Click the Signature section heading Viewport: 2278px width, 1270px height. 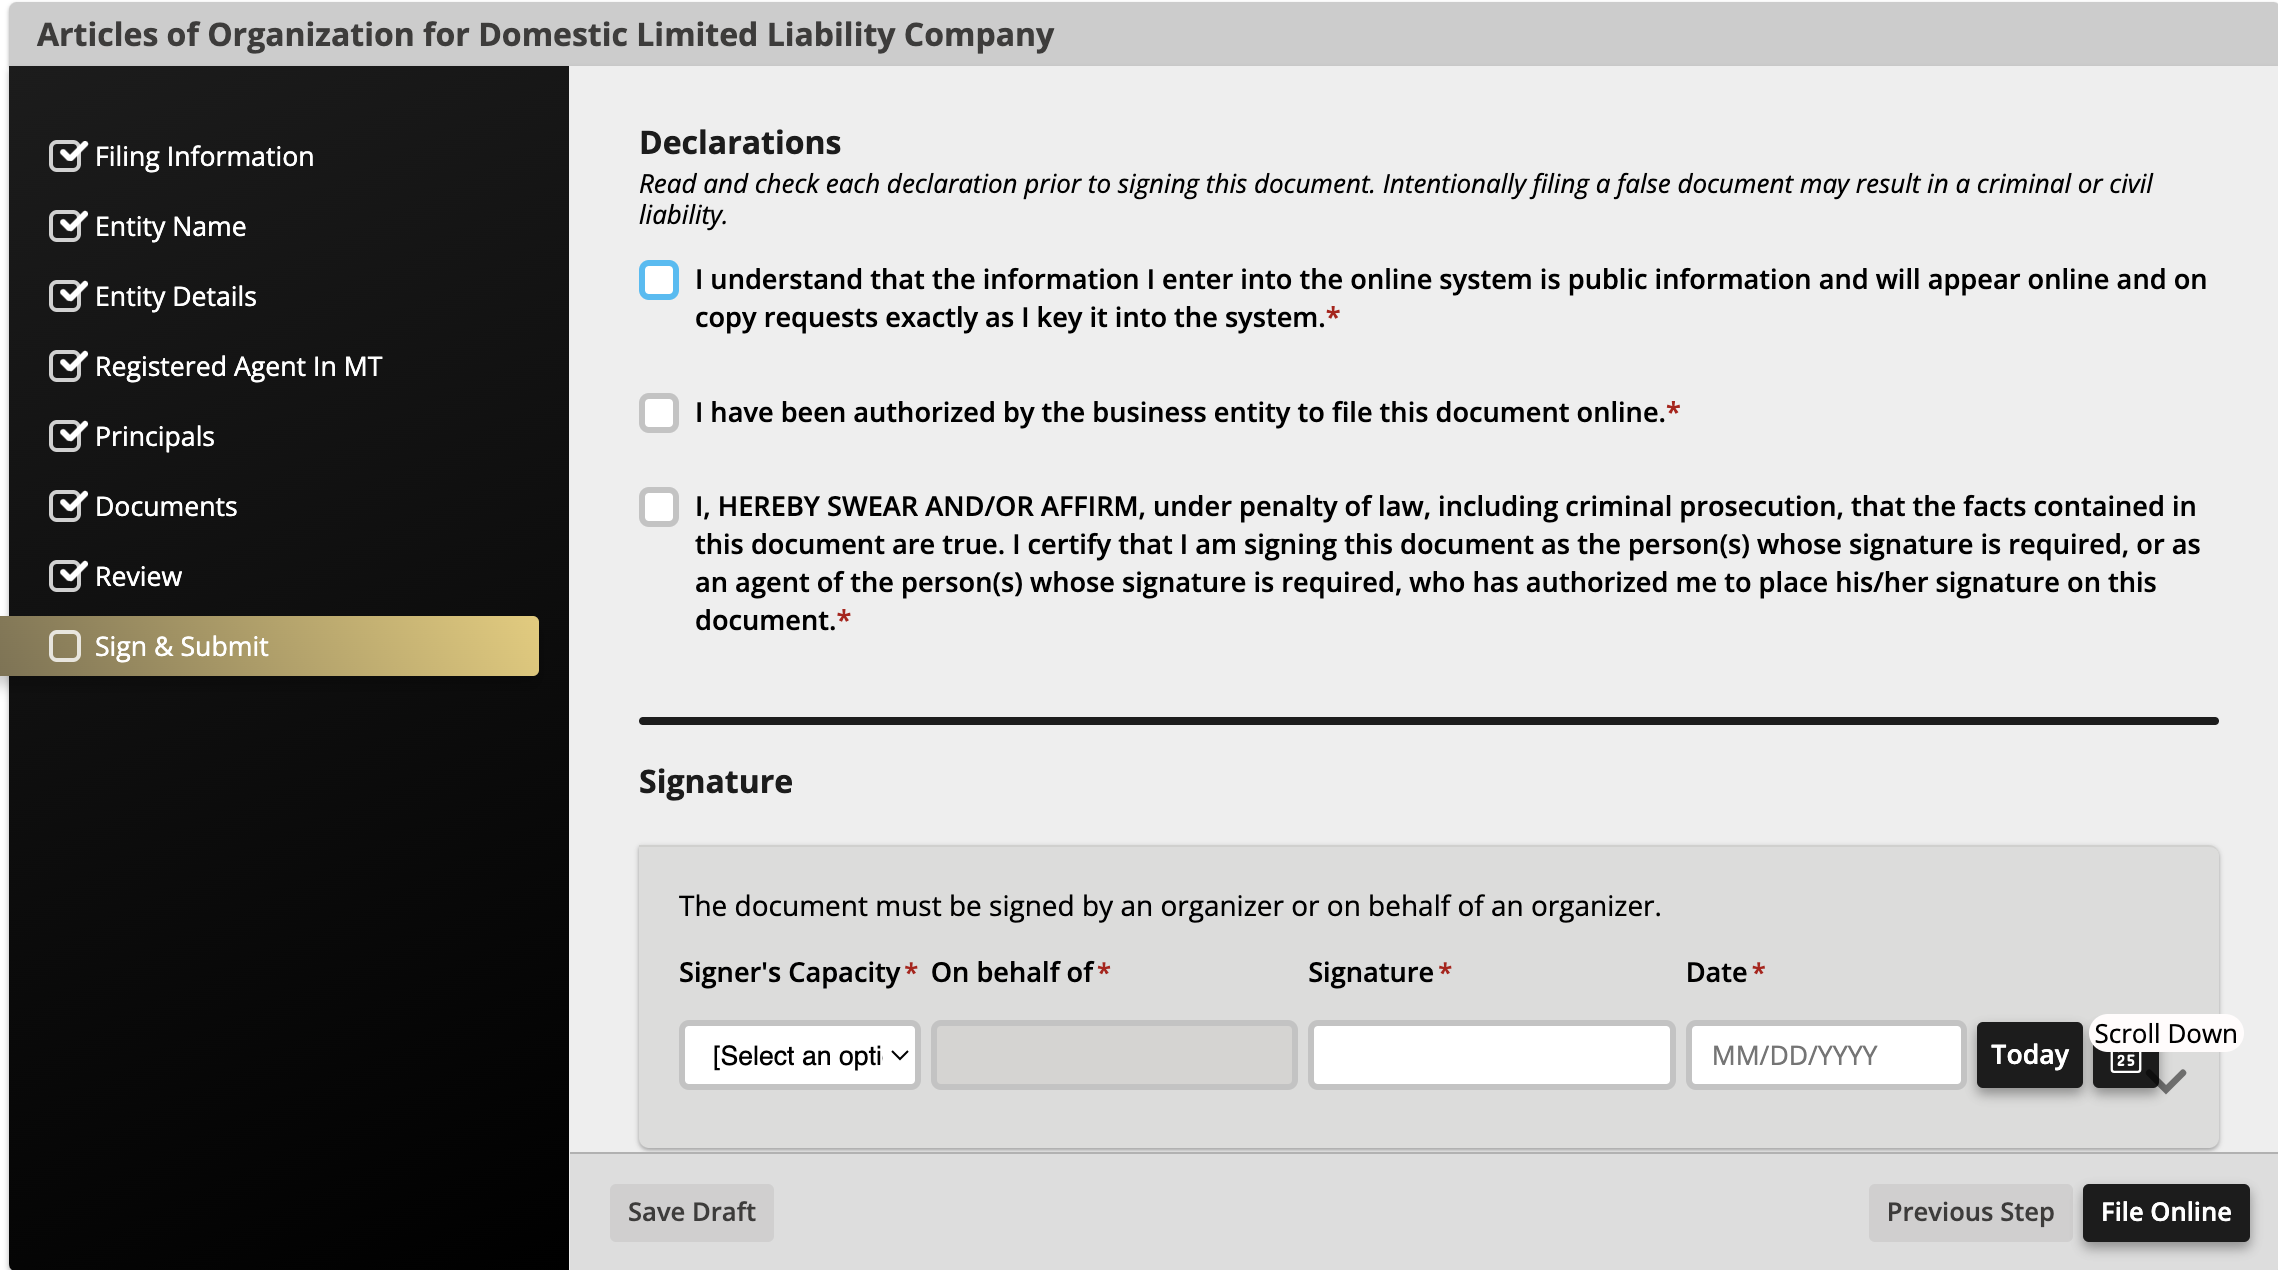[716, 781]
